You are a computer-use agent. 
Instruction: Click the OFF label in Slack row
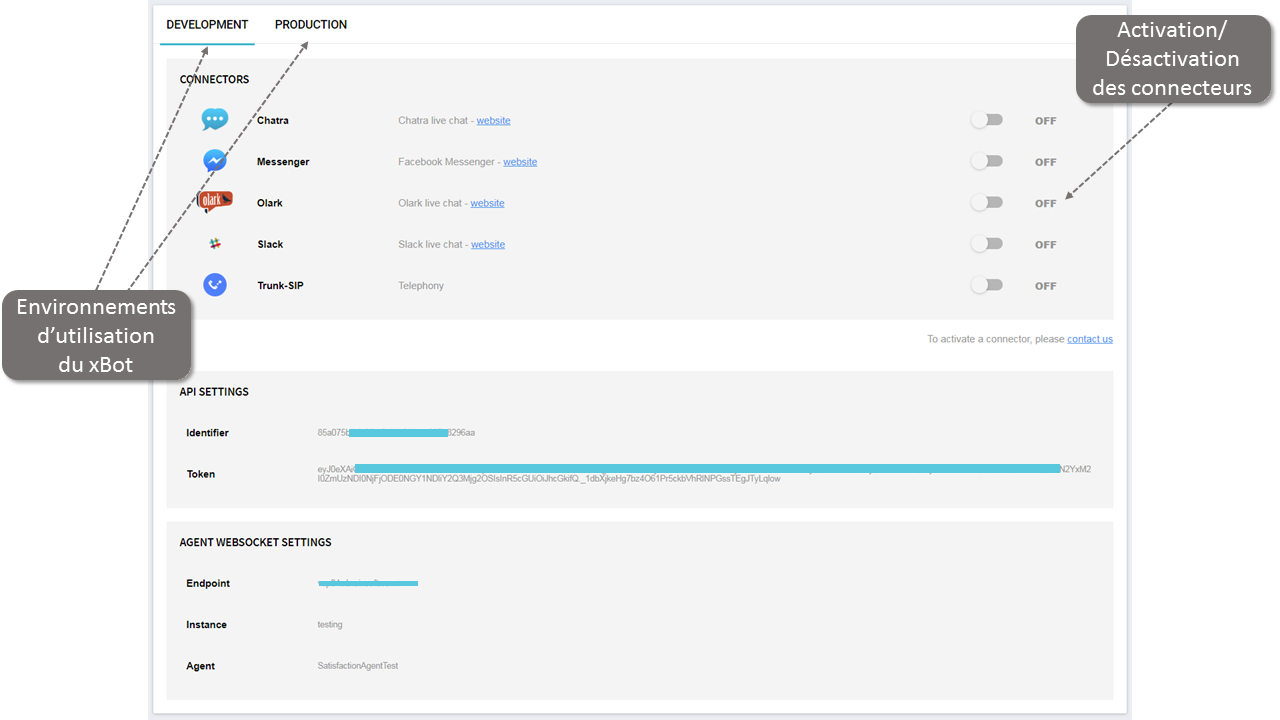pyautogui.click(x=1045, y=245)
